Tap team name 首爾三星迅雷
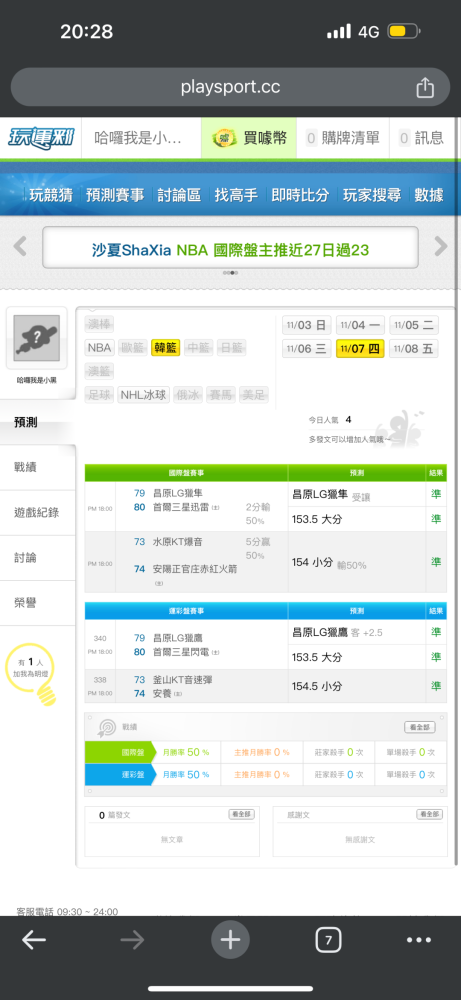This screenshot has height=1000, width=461. pos(182,508)
